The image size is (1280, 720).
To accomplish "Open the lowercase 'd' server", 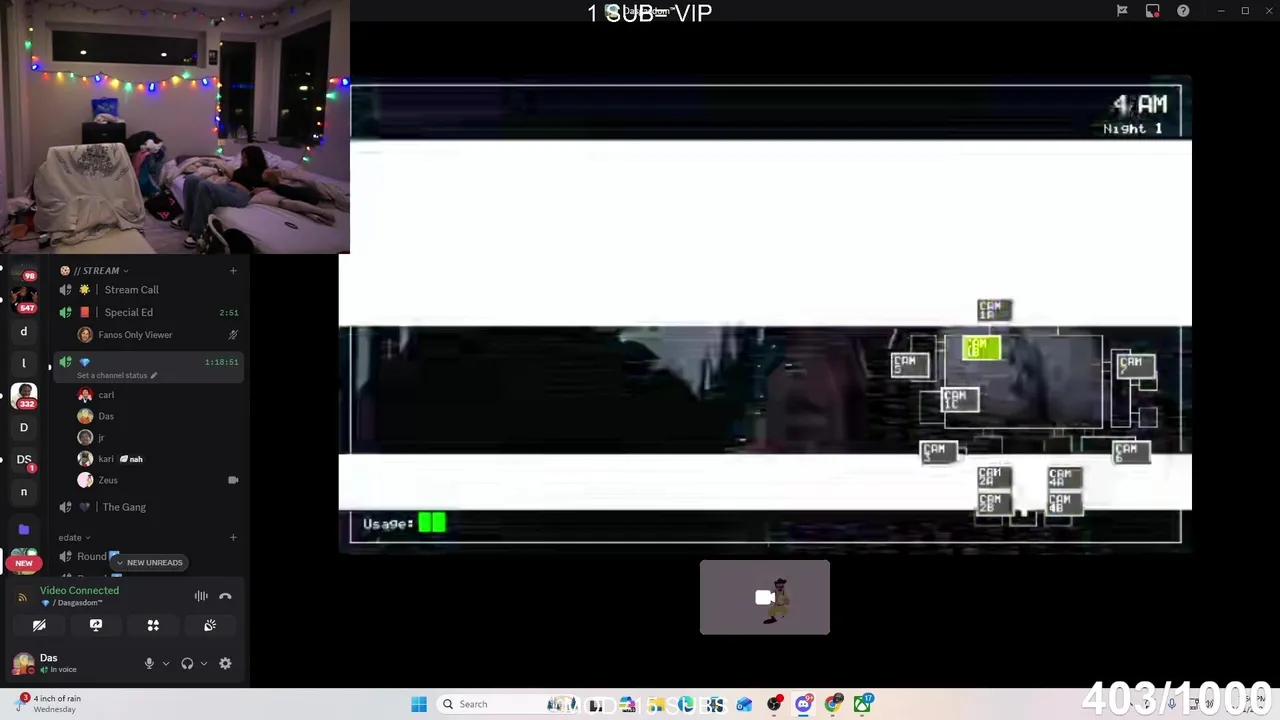I will coord(24,331).
